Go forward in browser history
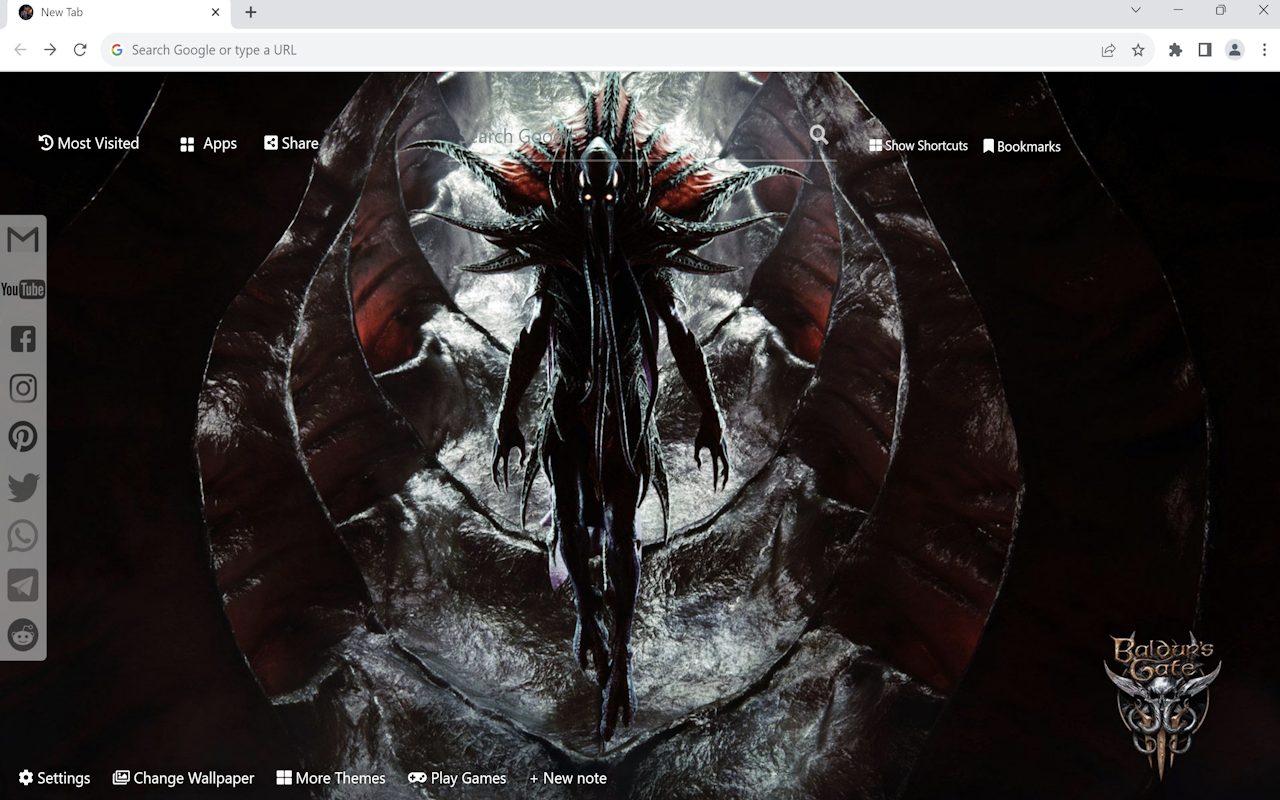Image resolution: width=1280 pixels, height=800 pixels. 50,50
